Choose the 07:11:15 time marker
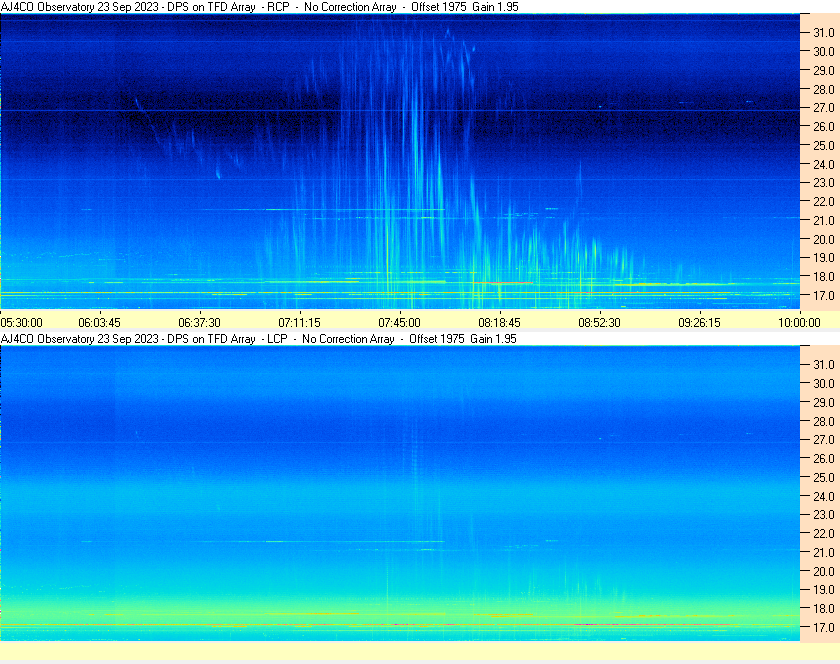The width and height of the screenshot is (840, 664). pyautogui.click(x=299, y=323)
